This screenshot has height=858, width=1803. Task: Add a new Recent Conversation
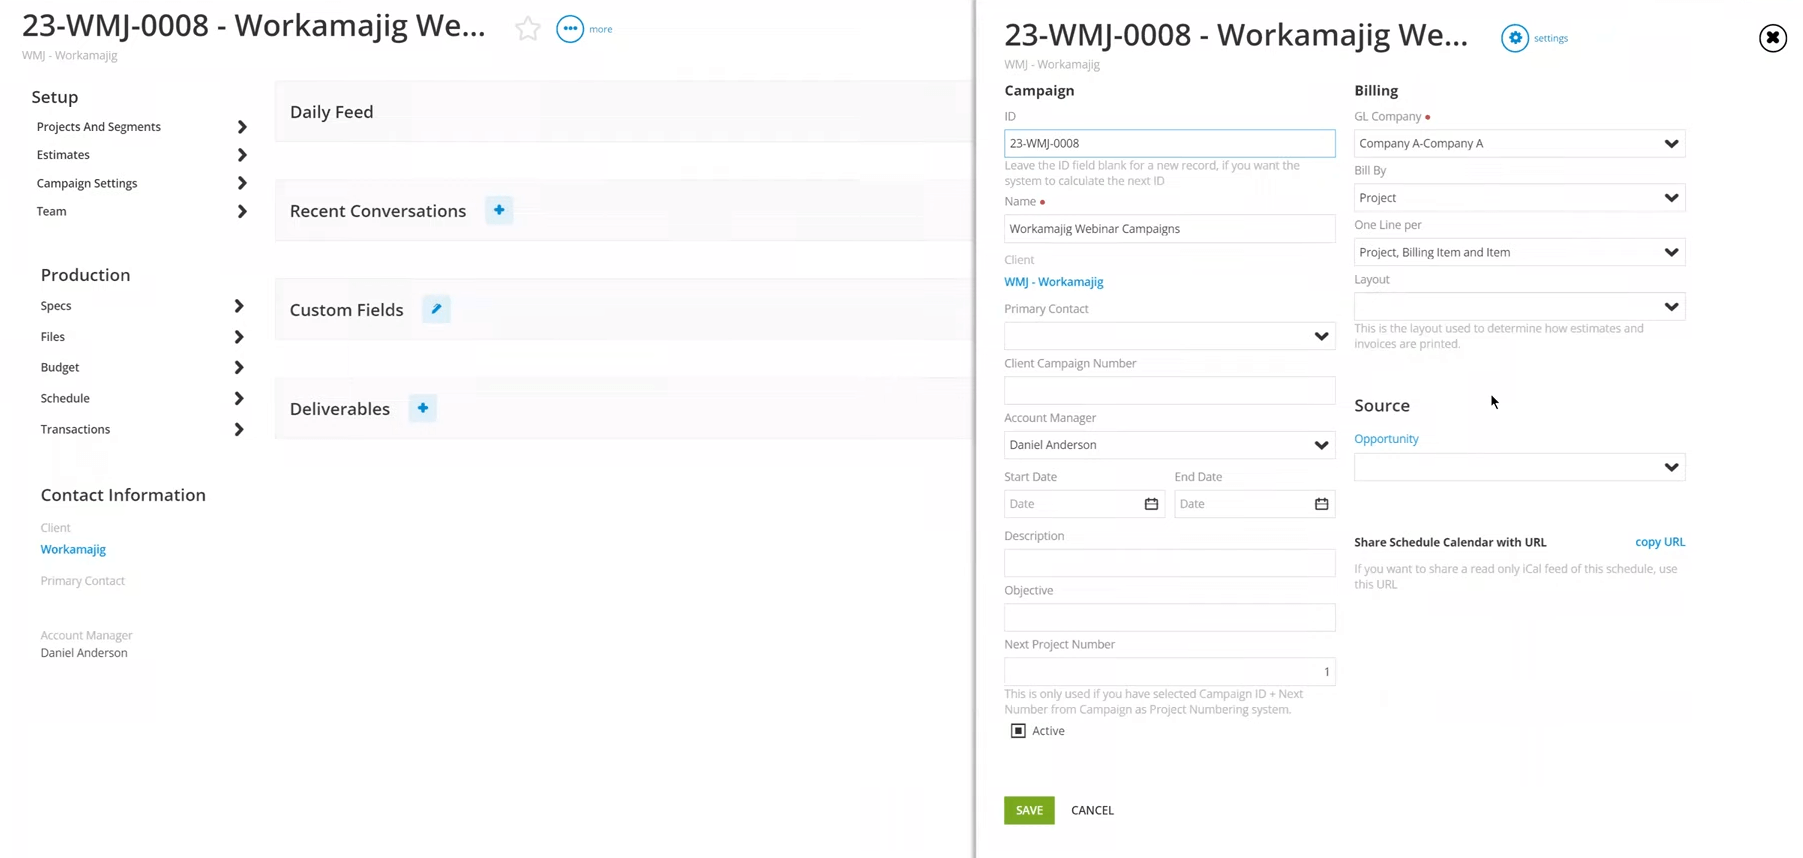pos(499,210)
